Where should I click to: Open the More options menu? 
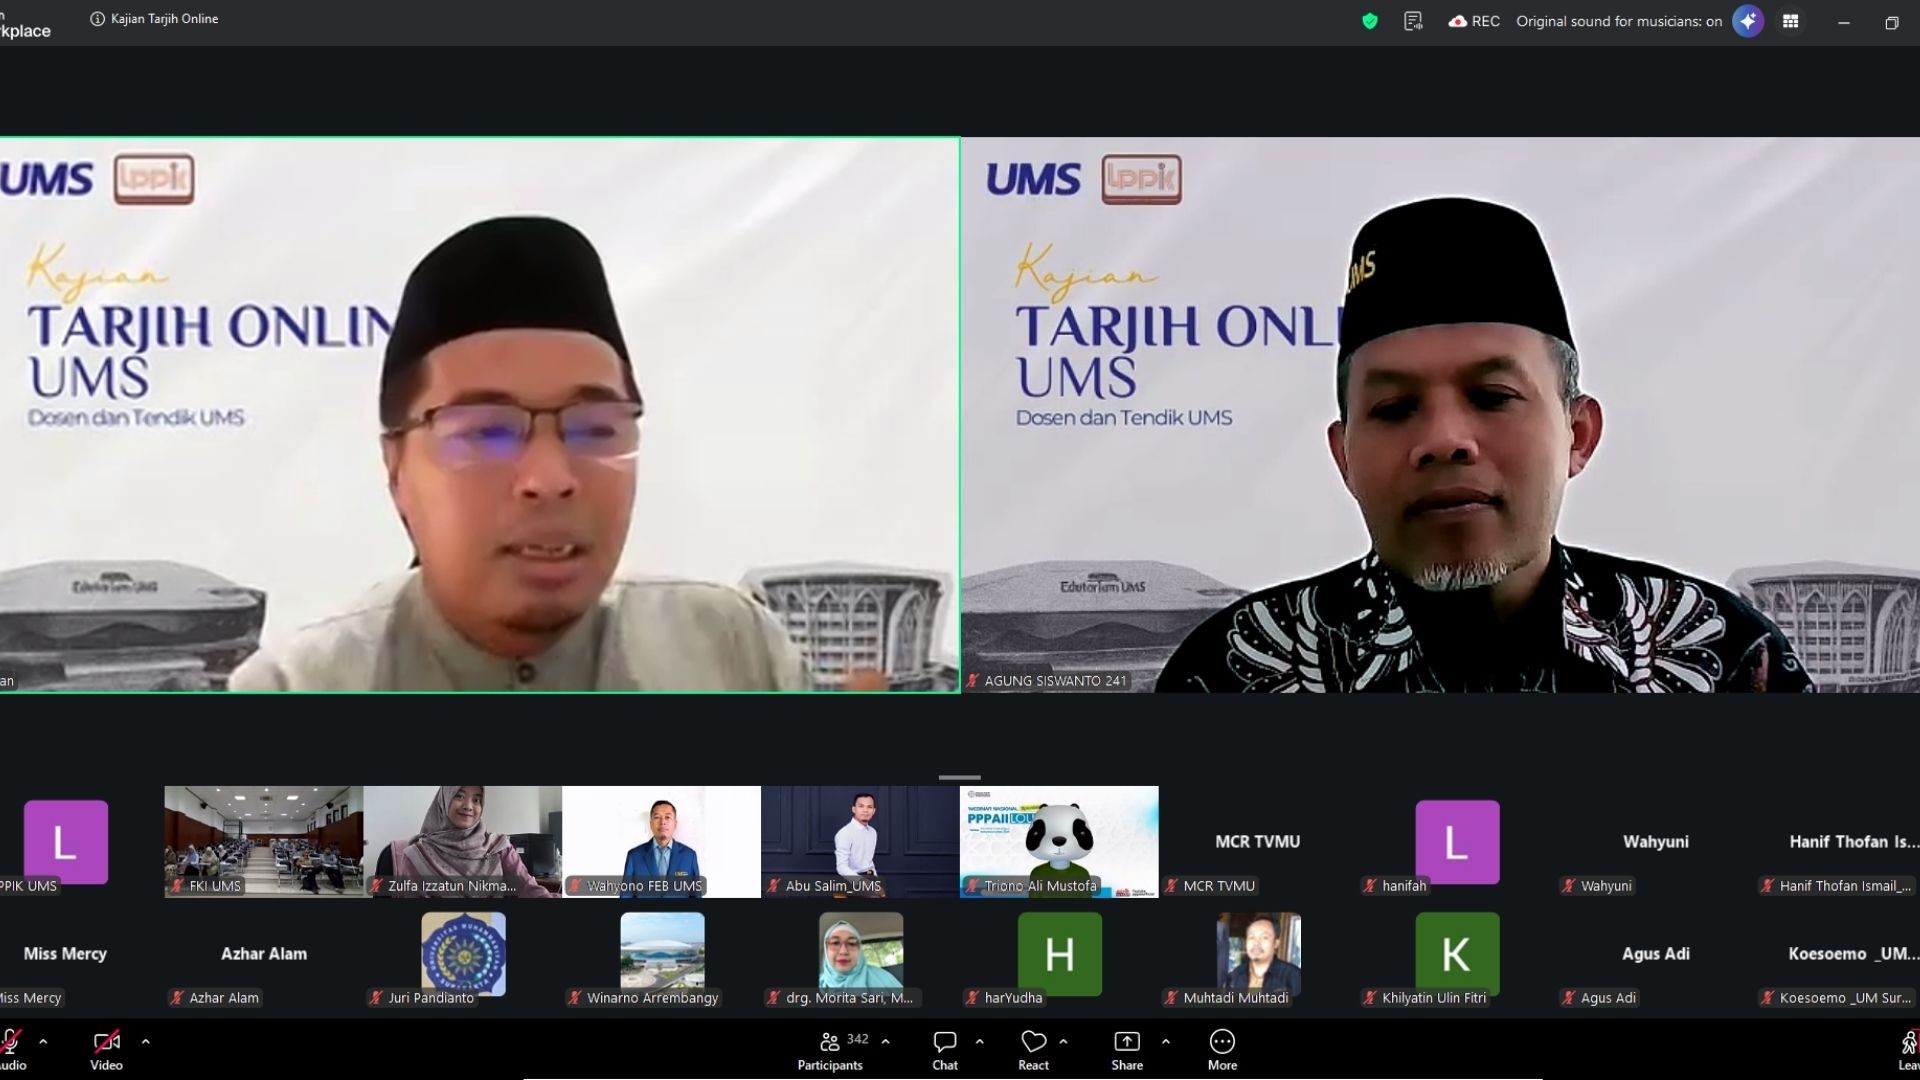[1222, 1050]
